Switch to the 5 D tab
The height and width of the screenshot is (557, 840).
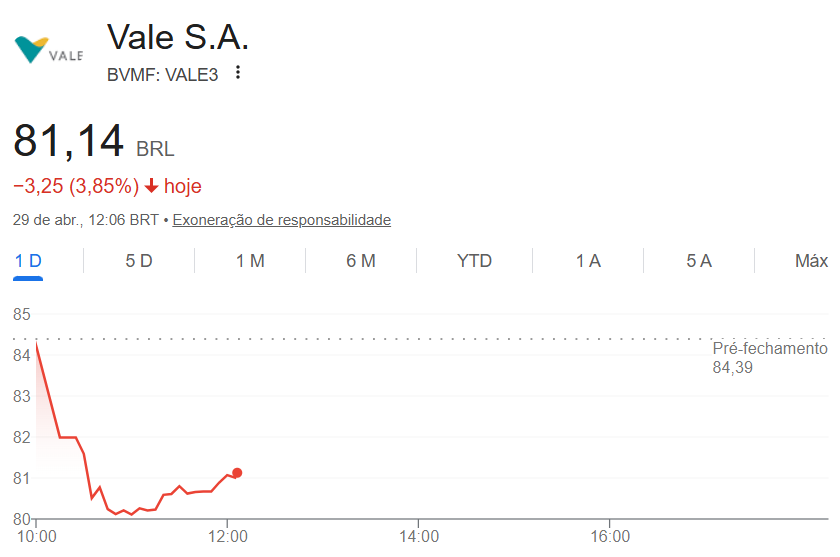(x=139, y=261)
